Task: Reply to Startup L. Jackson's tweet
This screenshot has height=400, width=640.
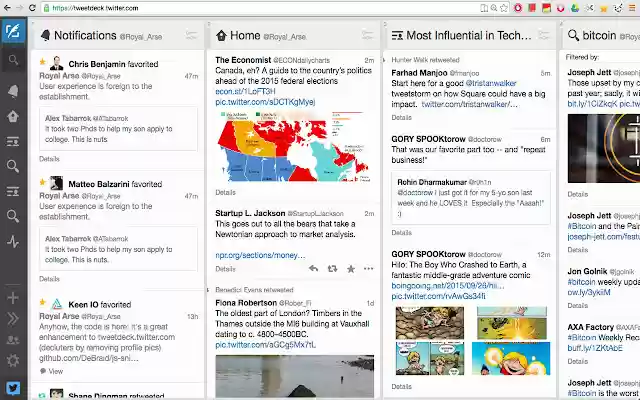Action: [x=313, y=269]
